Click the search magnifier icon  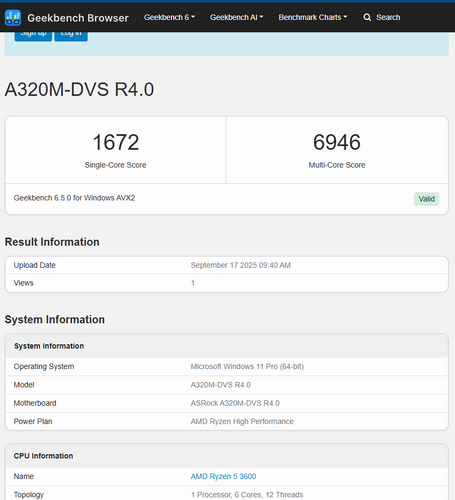point(367,17)
